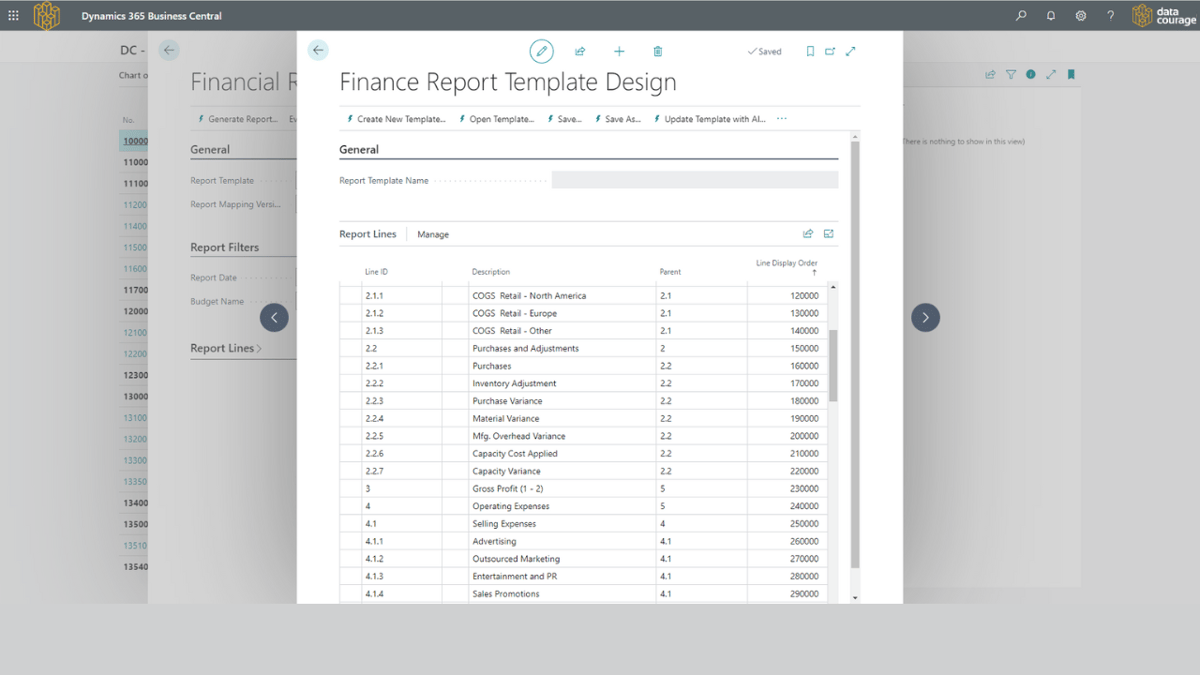Click Create New Template action
This screenshot has height=675, width=1200.
[396, 119]
